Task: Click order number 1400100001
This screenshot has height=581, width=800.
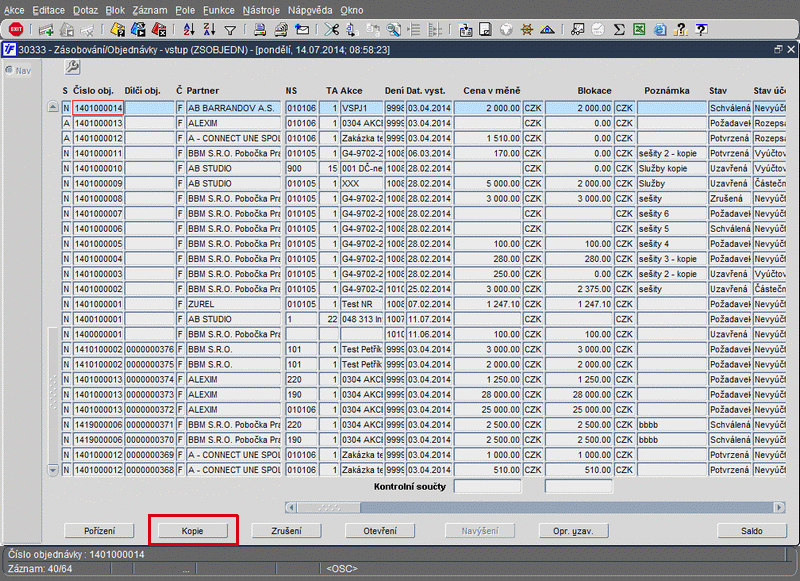Action: (98, 319)
